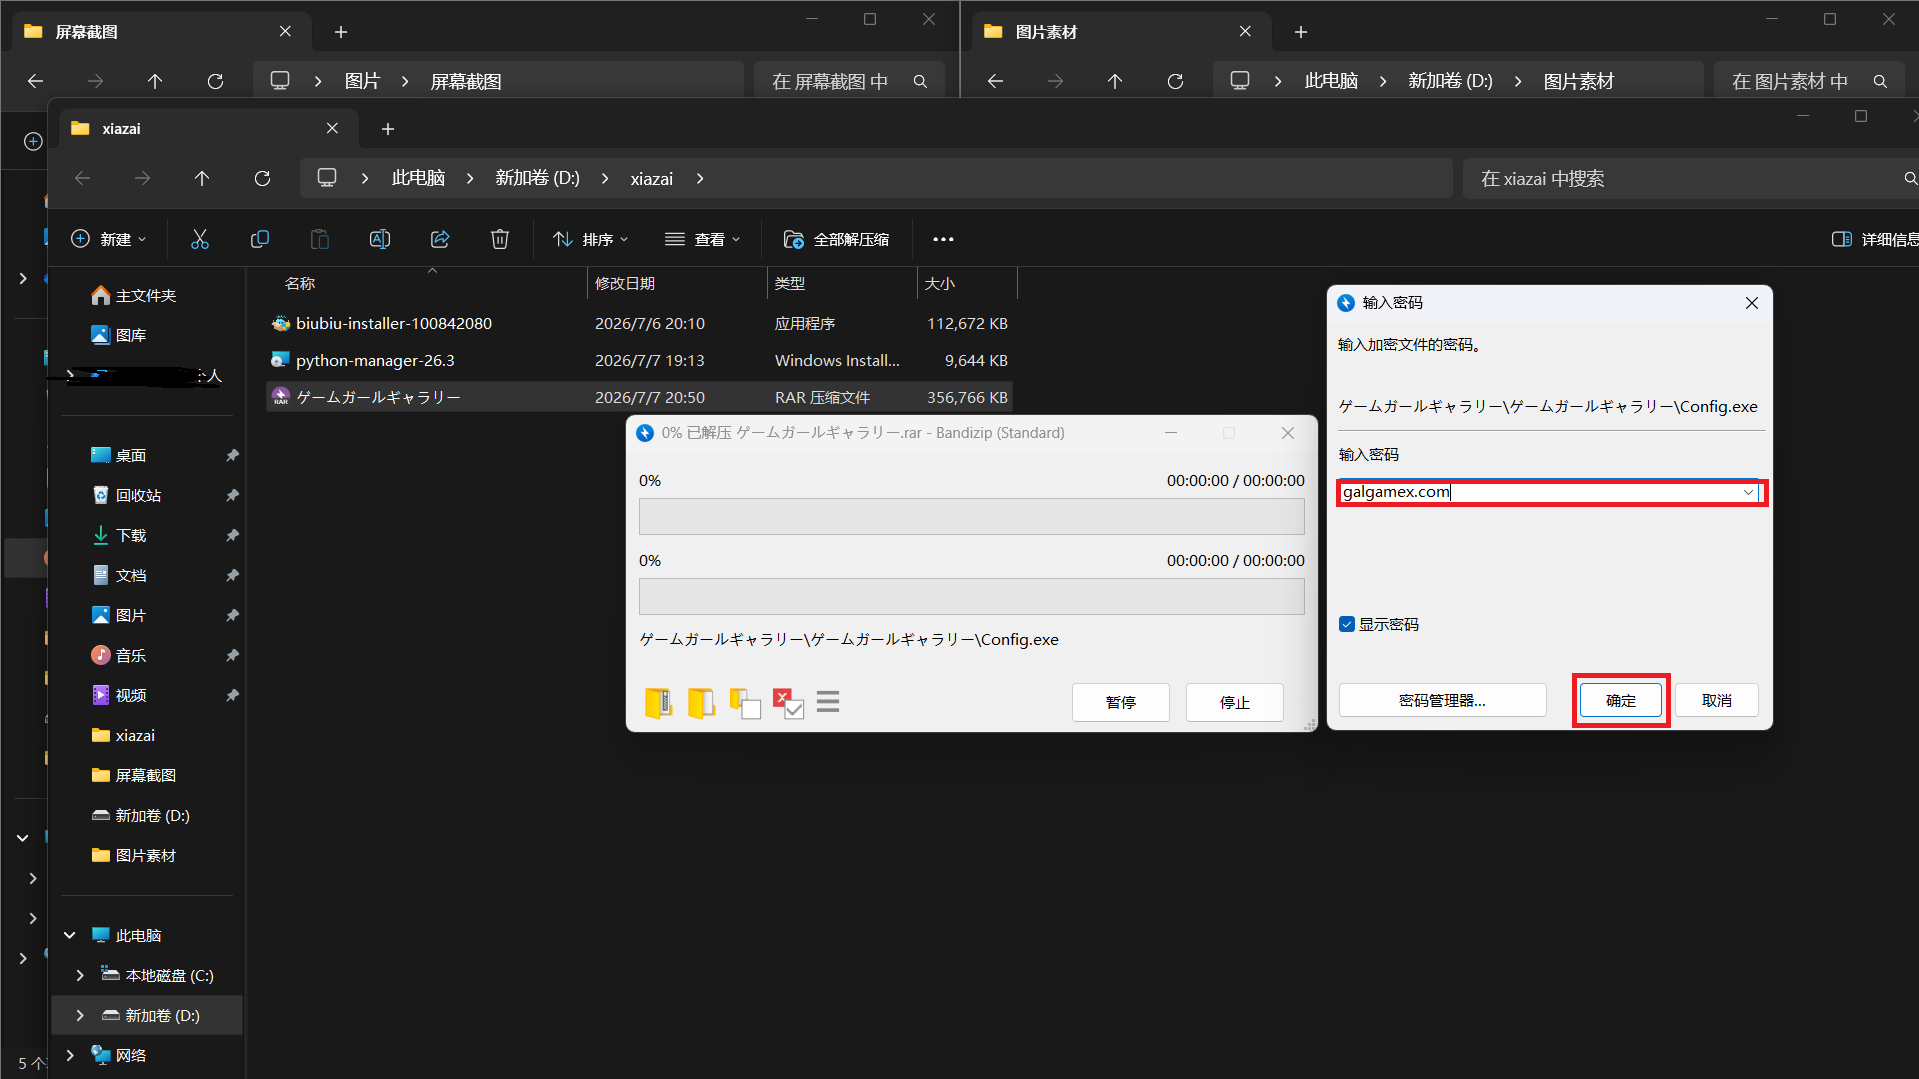Viewport: 1919px width, 1079px height.
Task: Click the Rename icon in xiazai toolbar
Action: pyautogui.click(x=380, y=239)
